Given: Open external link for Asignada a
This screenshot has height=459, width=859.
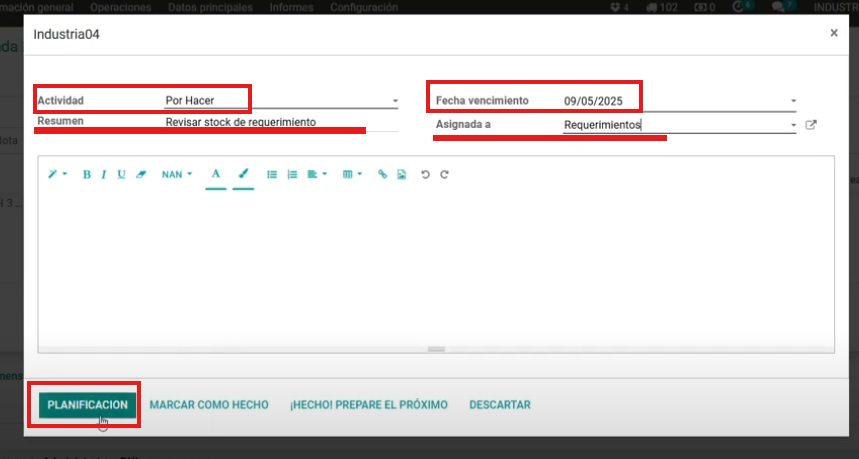Looking at the screenshot, I should [x=811, y=125].
